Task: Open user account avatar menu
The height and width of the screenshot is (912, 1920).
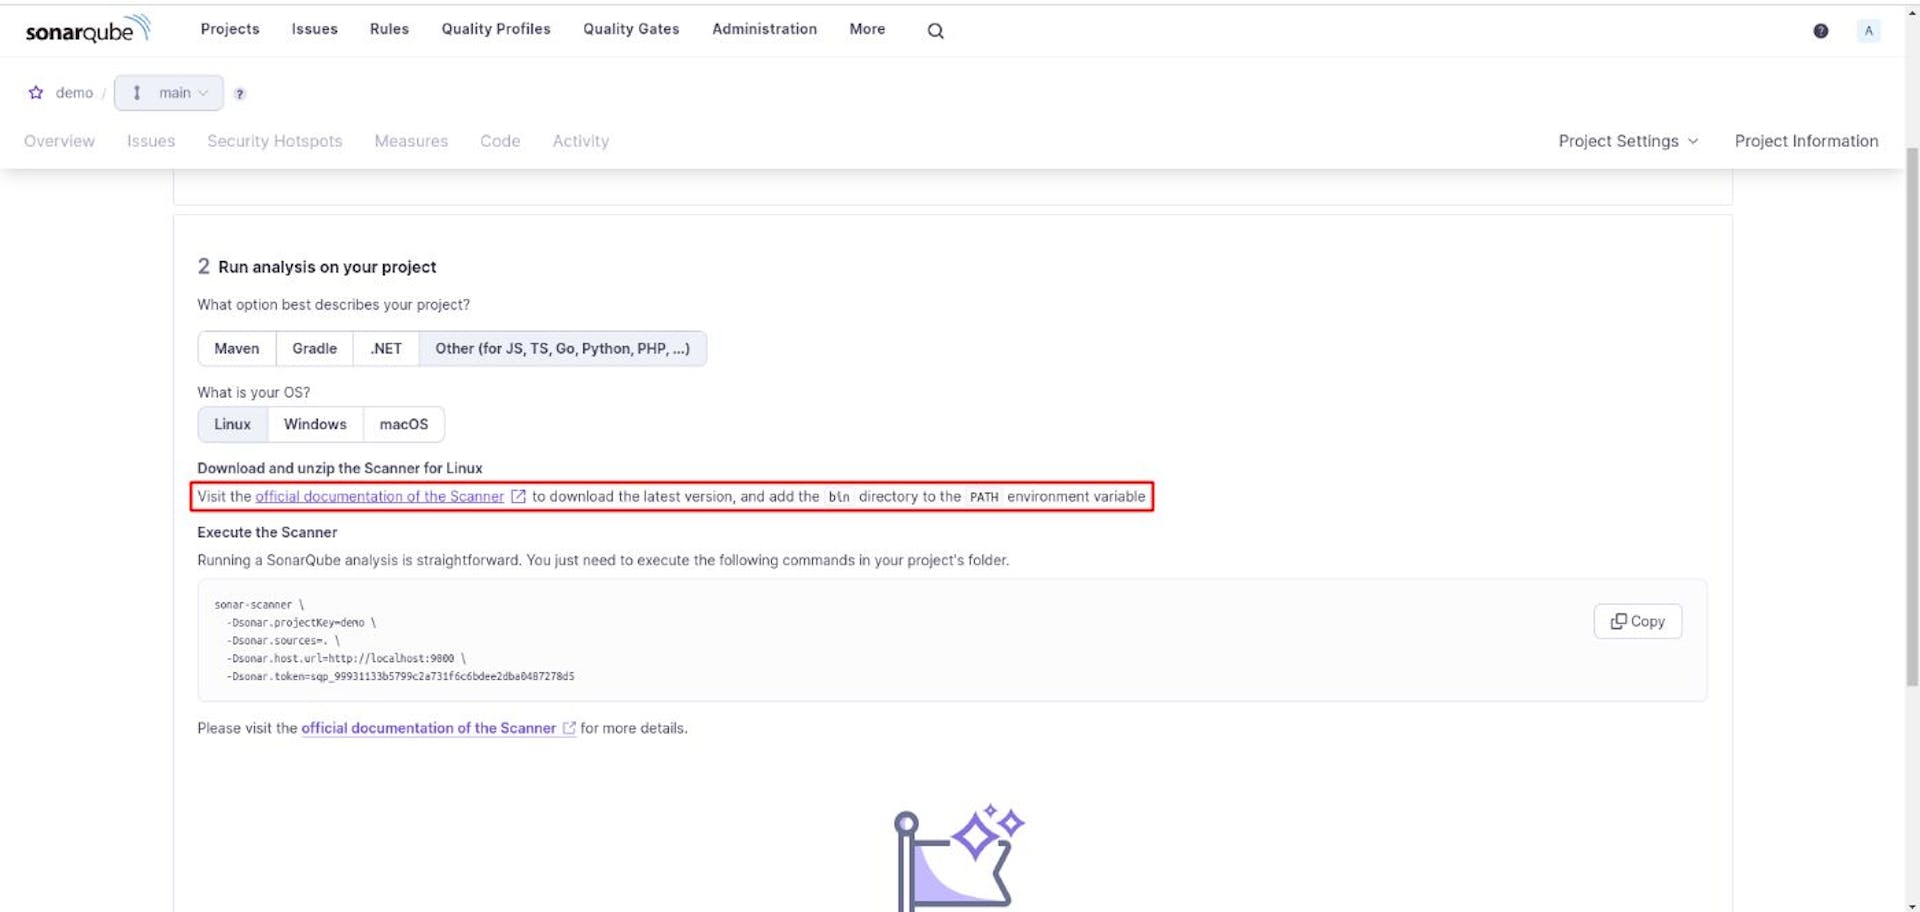Action: pyautogui.click(x=1867, y=31)
